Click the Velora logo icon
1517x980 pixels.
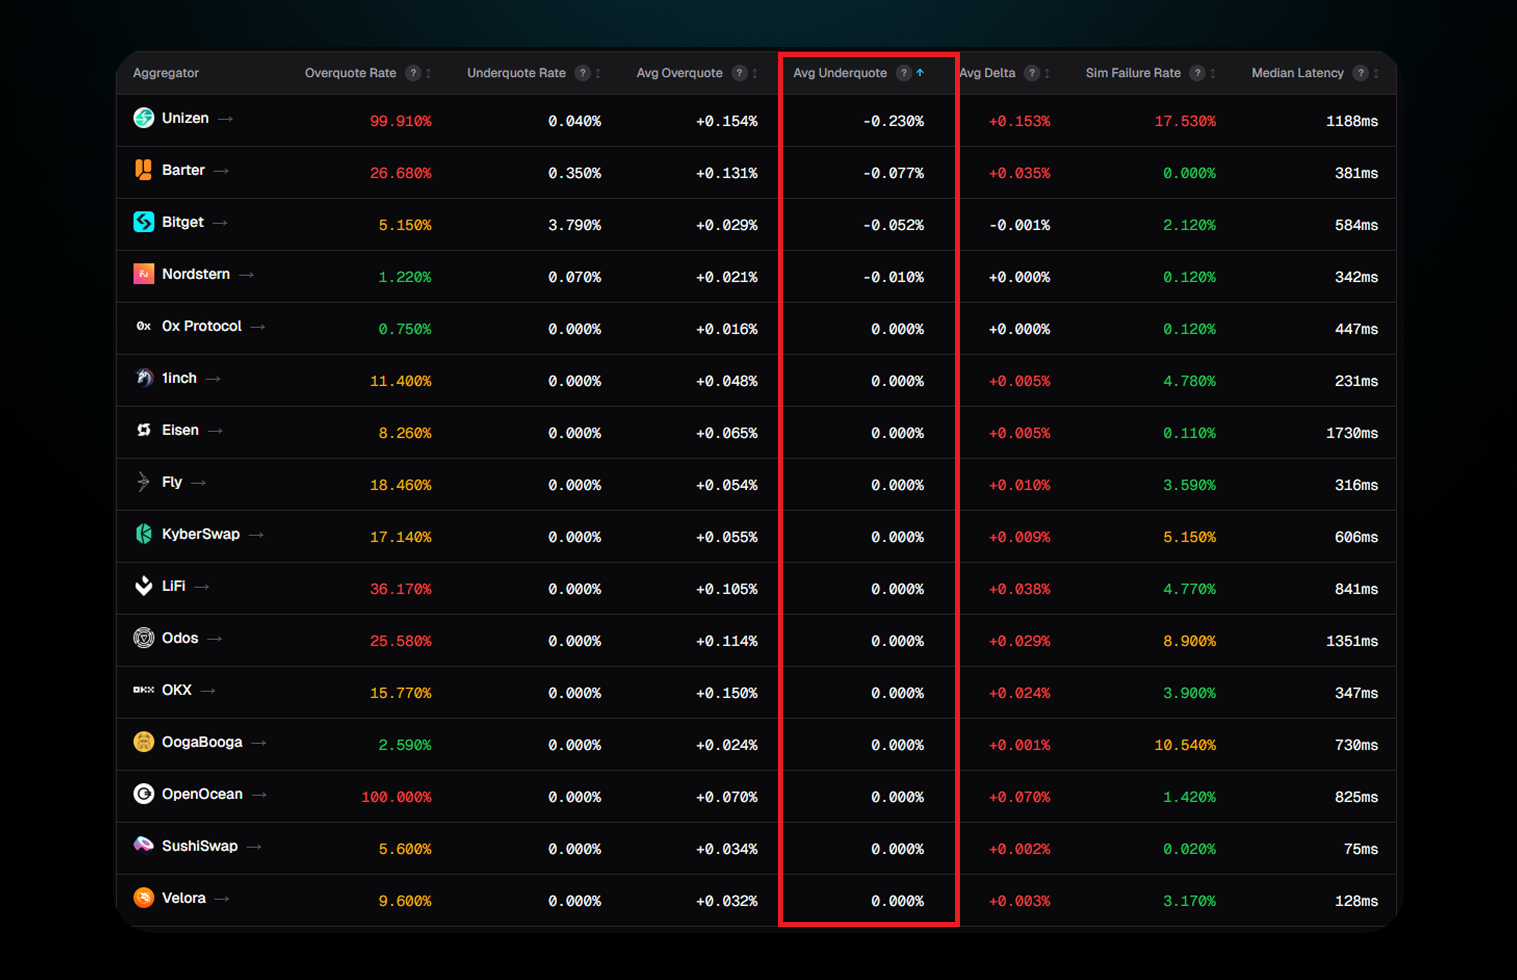144,898
